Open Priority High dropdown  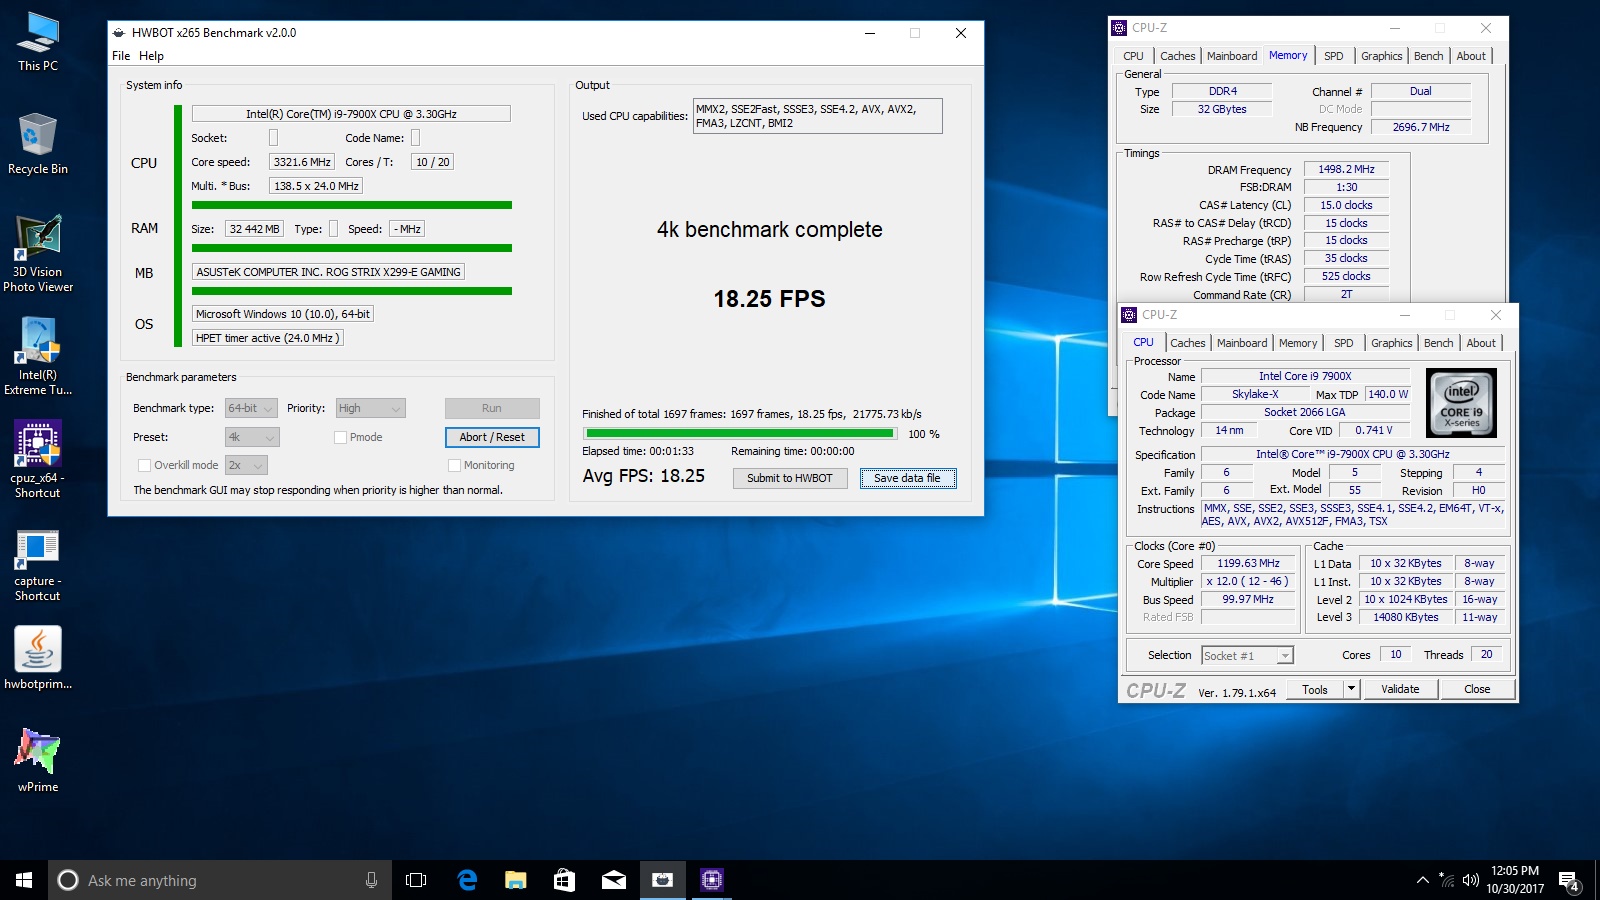coord(370,408)
